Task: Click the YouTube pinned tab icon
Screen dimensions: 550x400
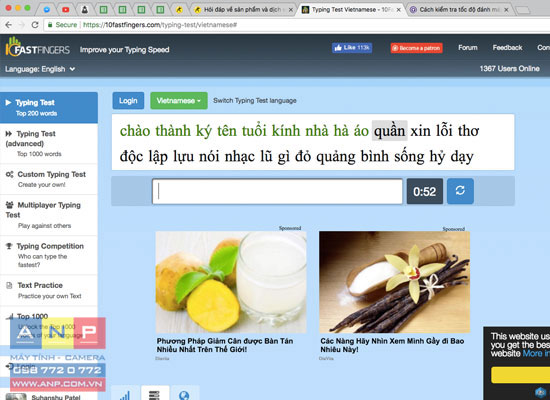Action: [66, 9]
